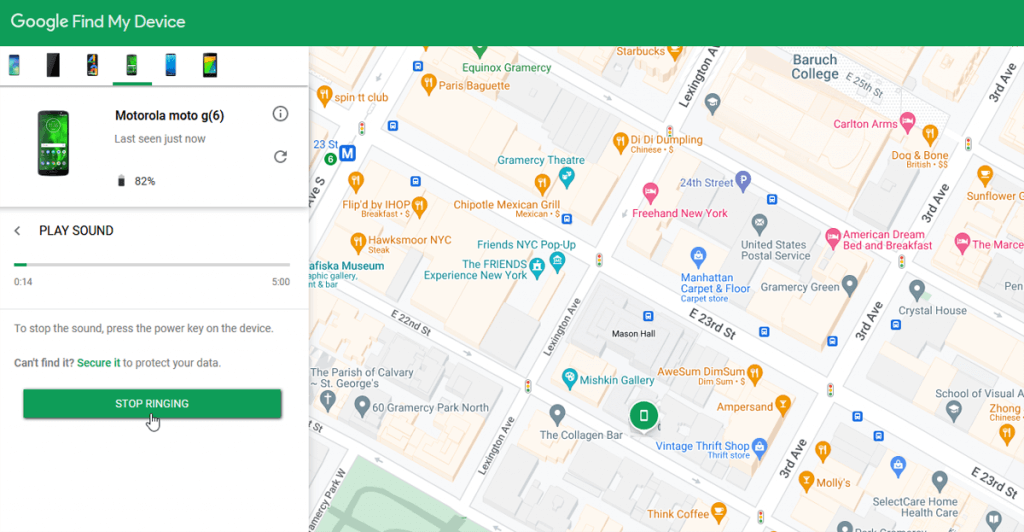Click the green phone location marker on map
Image resolution: width=1024 pixels, height=532 pixels.
tap(644, 415)
